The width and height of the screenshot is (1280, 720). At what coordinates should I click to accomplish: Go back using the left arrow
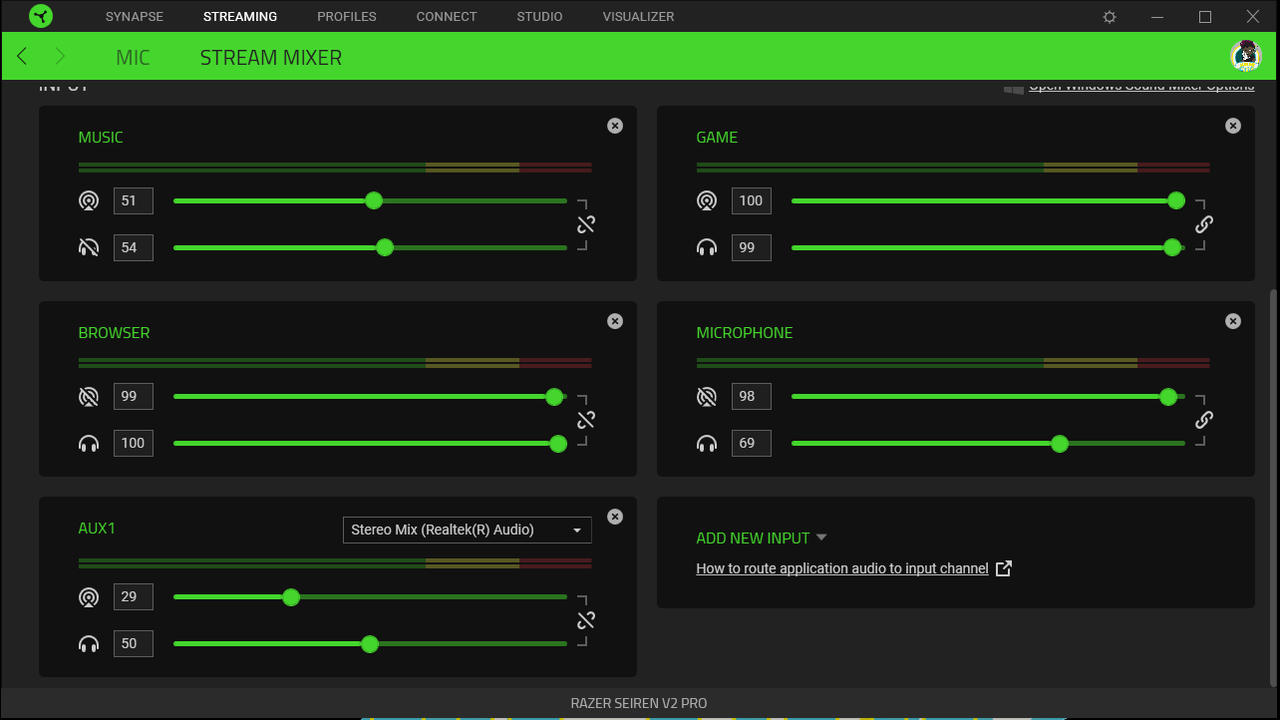[x=22, y=56]
